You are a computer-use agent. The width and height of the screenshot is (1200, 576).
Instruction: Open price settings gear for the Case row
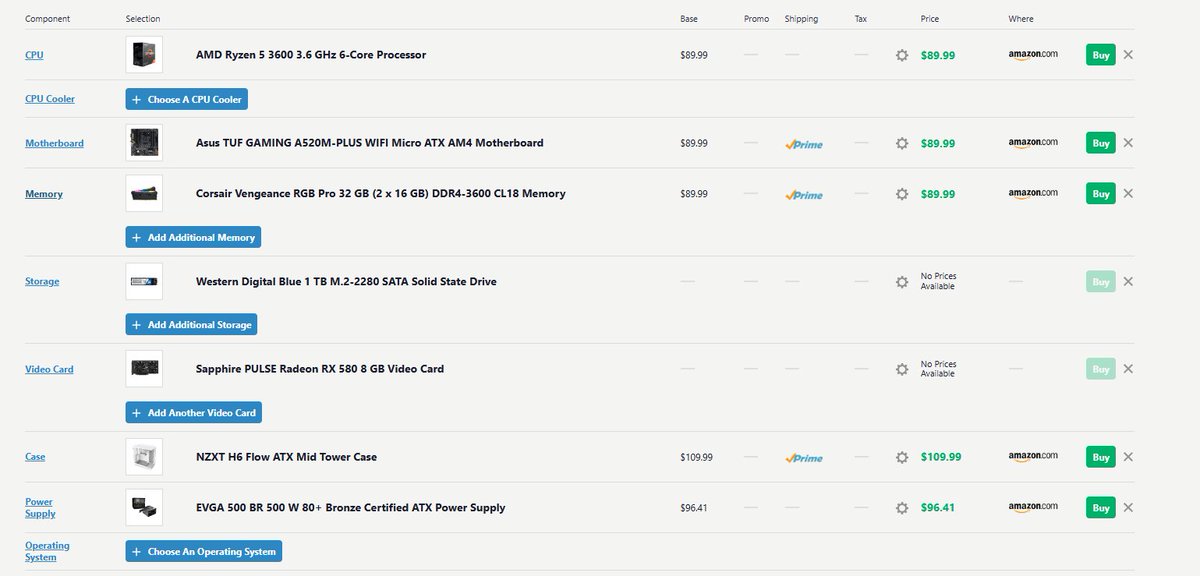point(902,457)
